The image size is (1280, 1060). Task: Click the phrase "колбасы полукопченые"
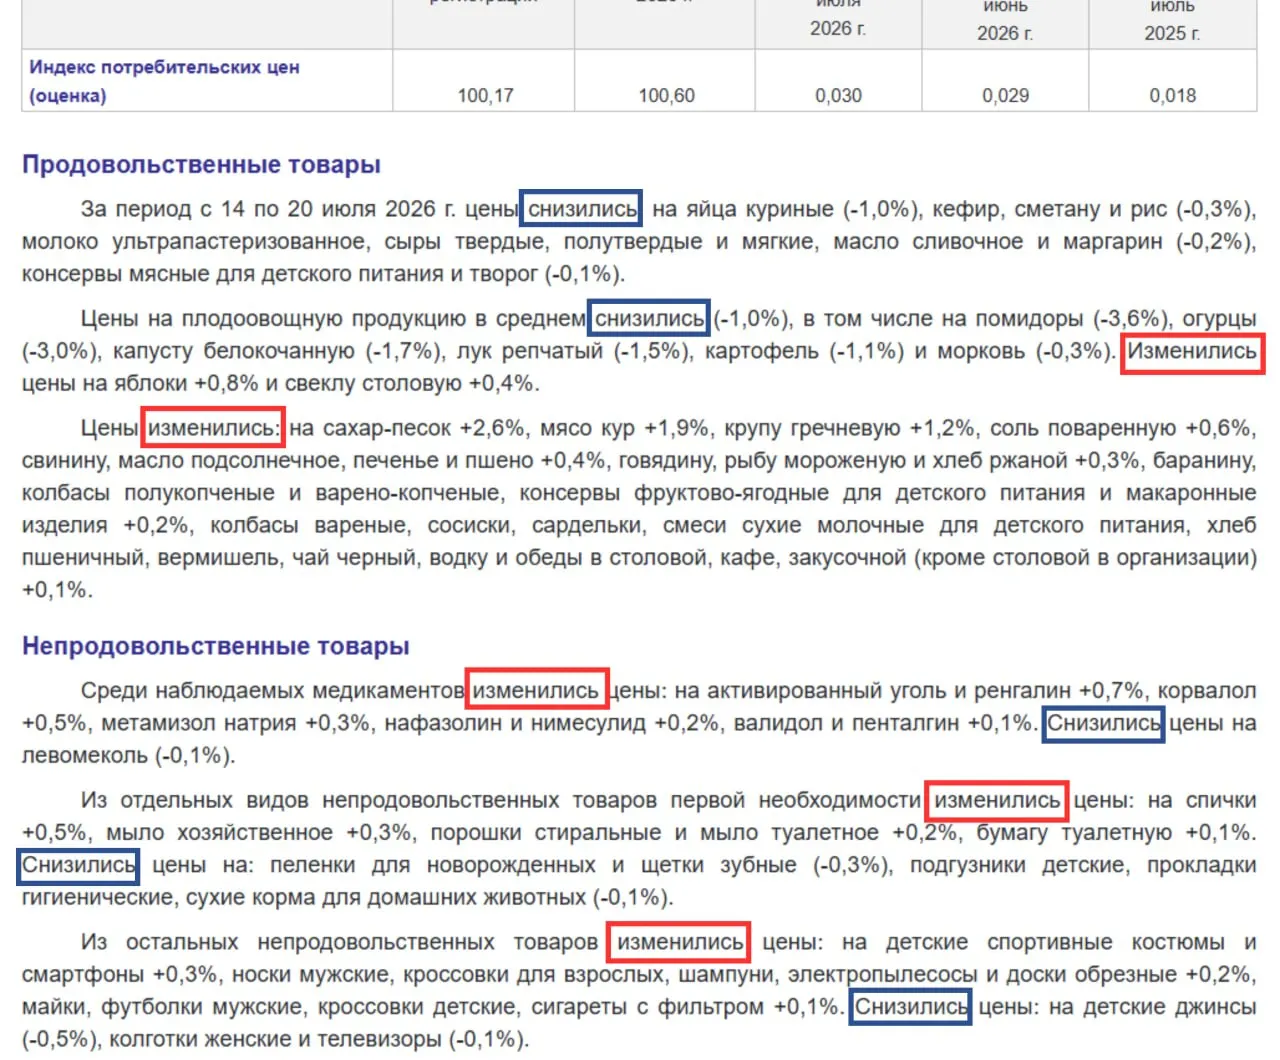click(x=149, y=493)
